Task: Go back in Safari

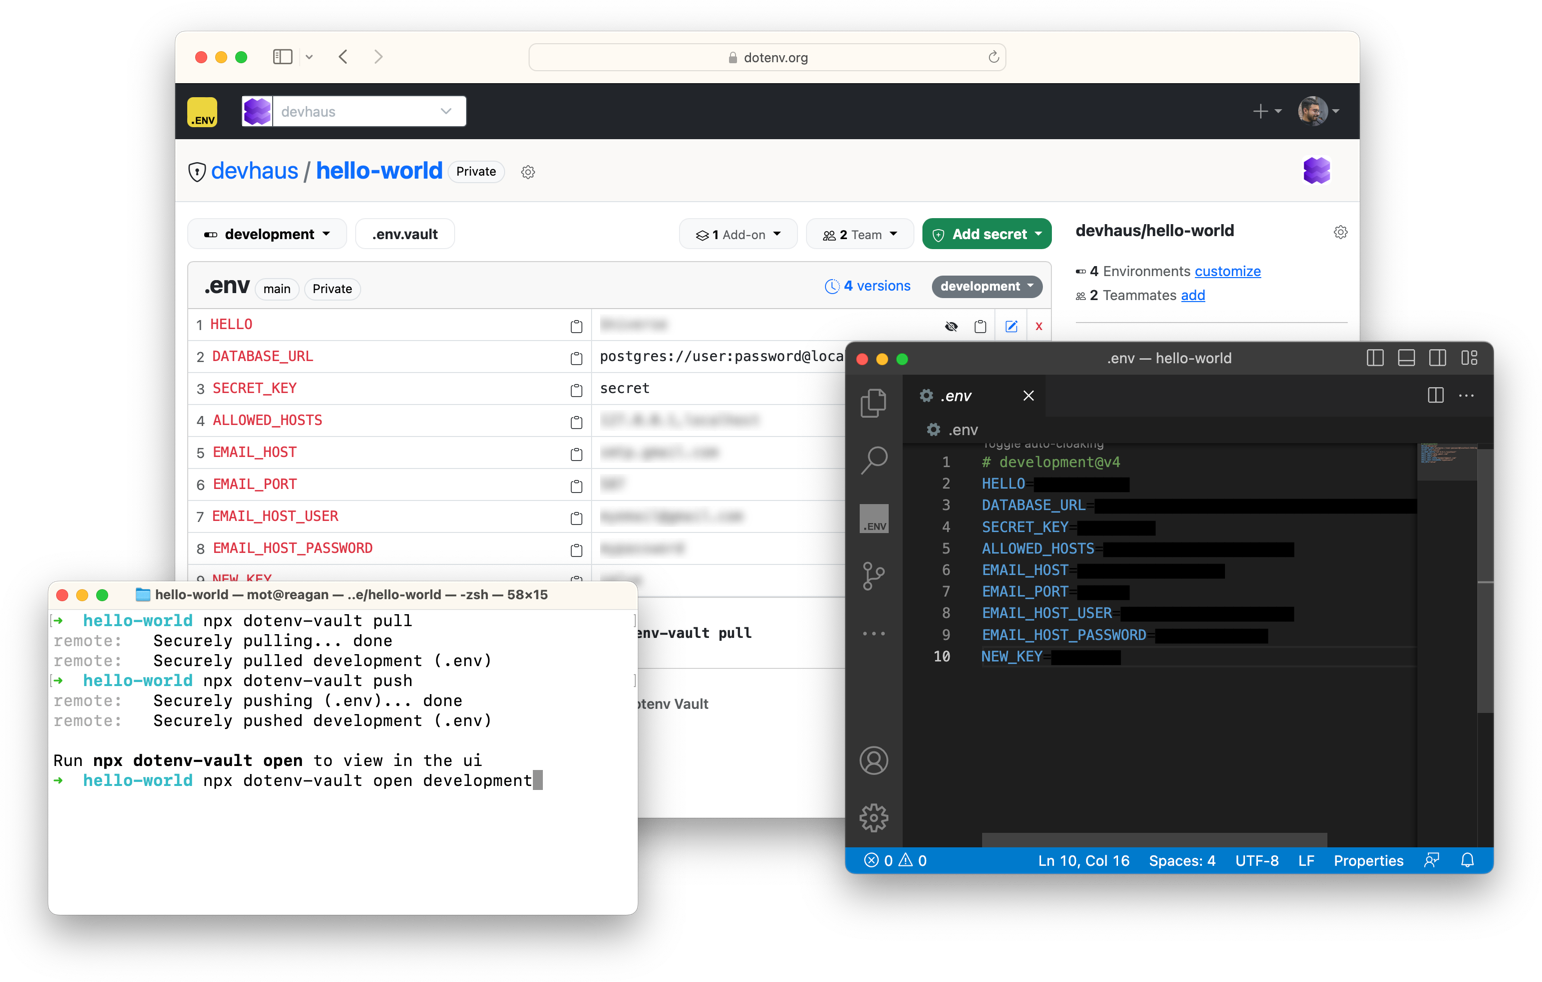Action: (343, 57)
